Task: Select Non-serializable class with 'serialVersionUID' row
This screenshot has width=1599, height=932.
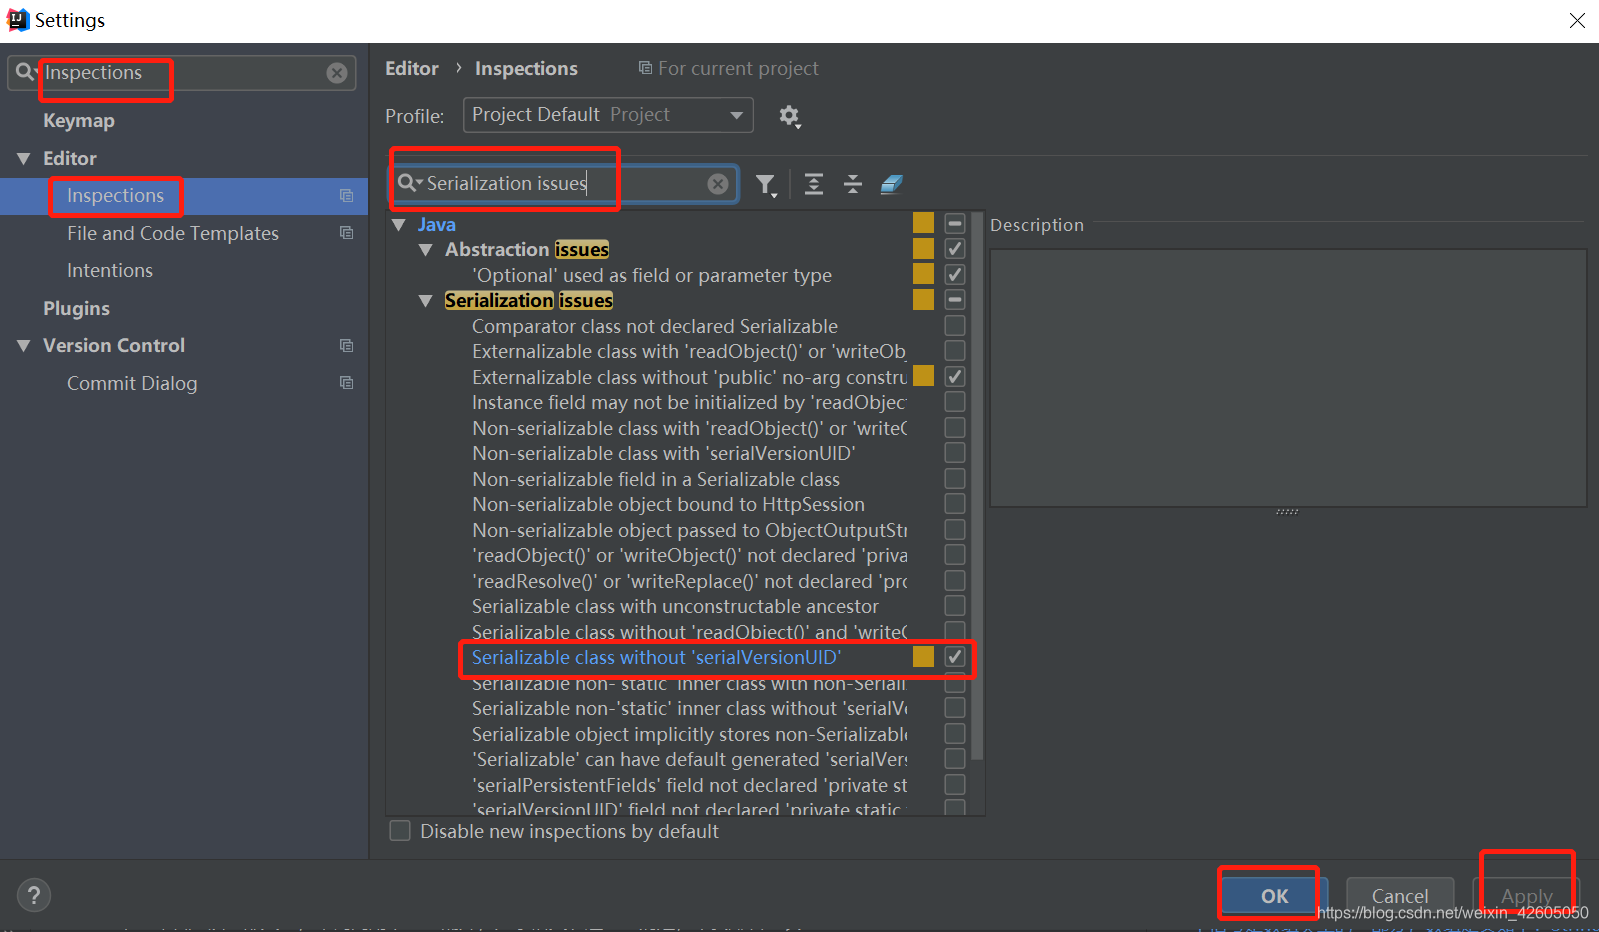Action: tap(664, 453)
